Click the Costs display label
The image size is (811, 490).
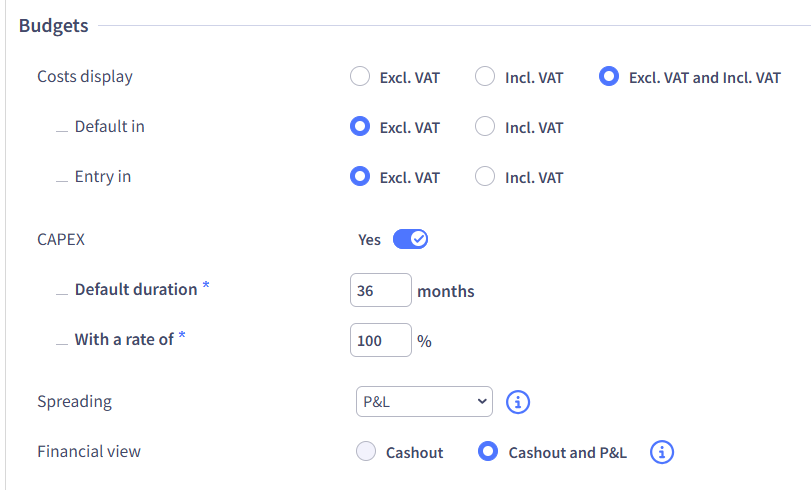tap(85, 77)
